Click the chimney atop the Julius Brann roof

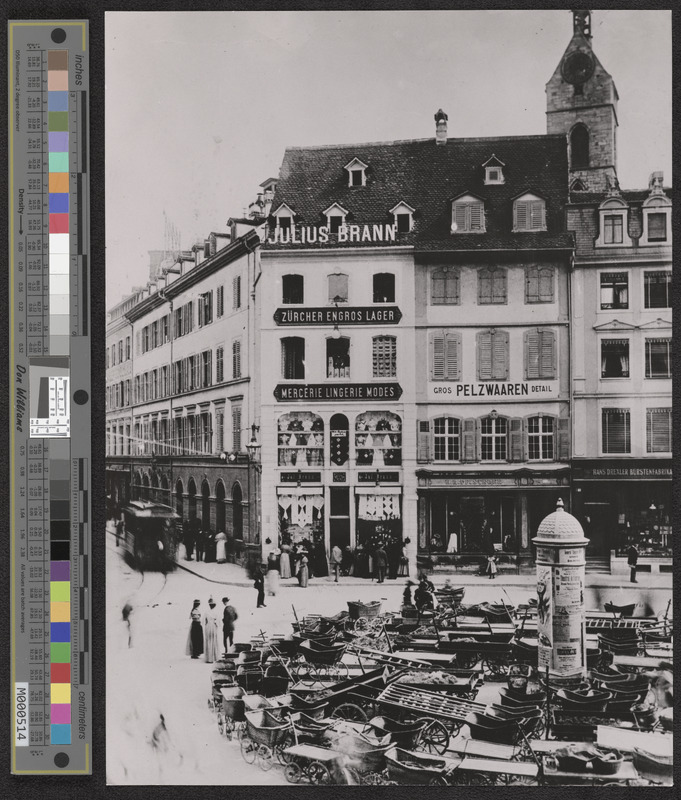pos(440,126)
